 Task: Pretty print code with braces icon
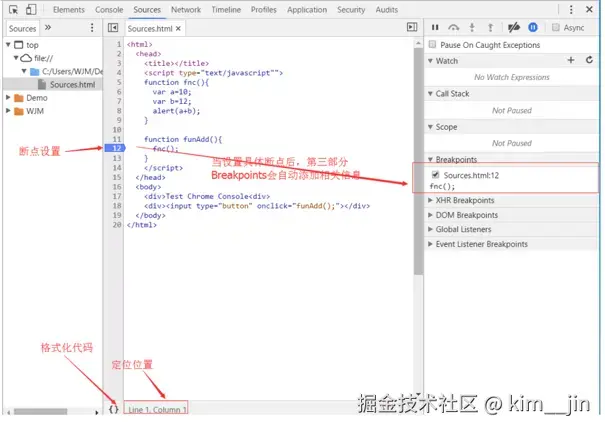[113, 409]
